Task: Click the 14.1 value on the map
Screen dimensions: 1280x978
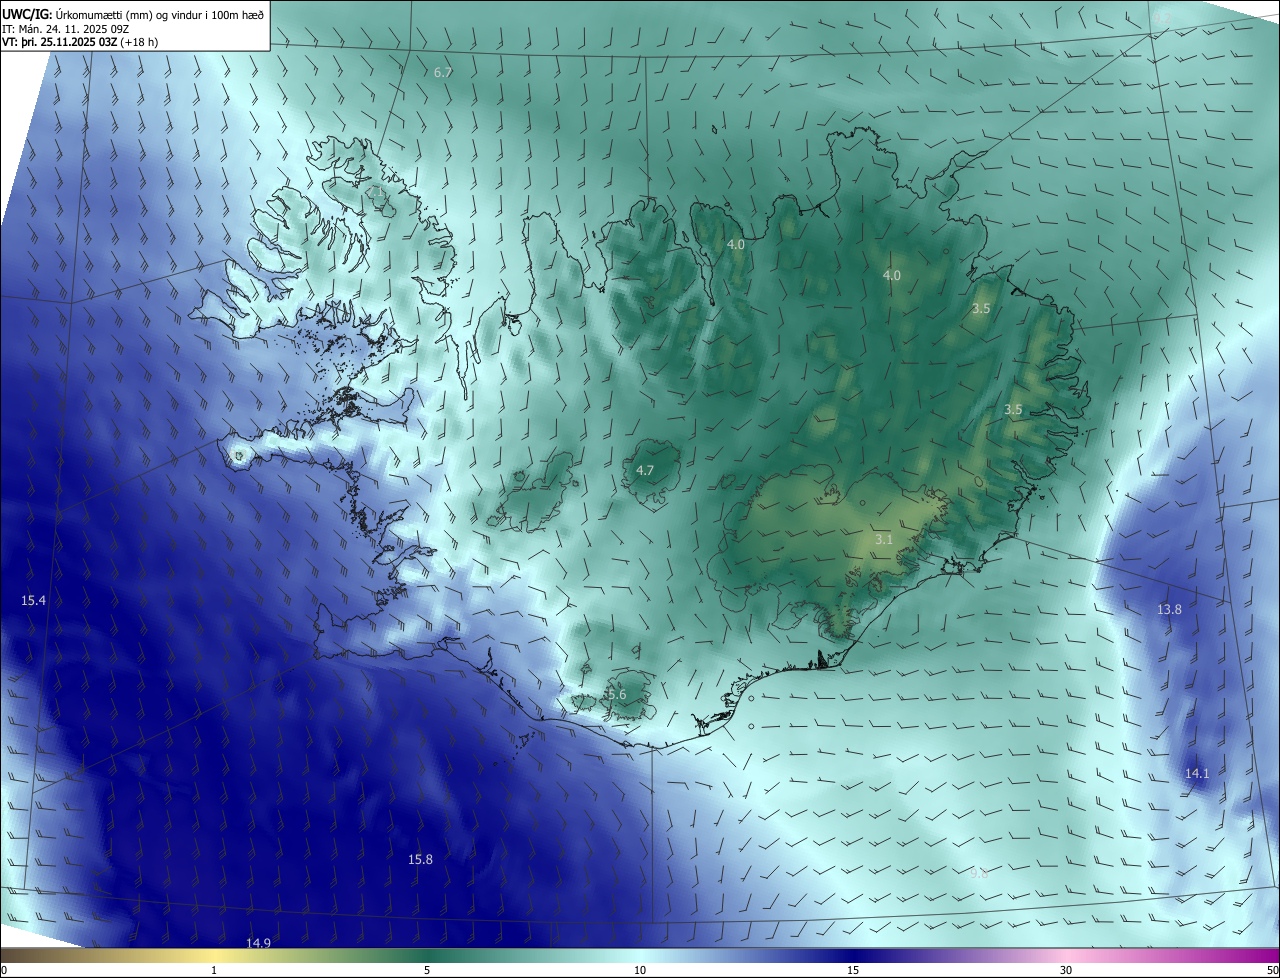Action: (1197, 773)
